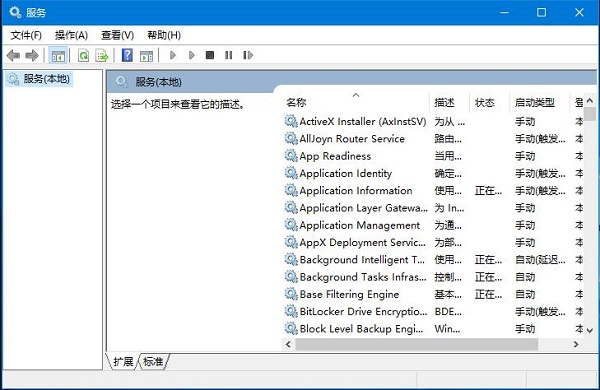Click gear icon of Application Management row
Screen dimensions: 600x390
point(291,225)
